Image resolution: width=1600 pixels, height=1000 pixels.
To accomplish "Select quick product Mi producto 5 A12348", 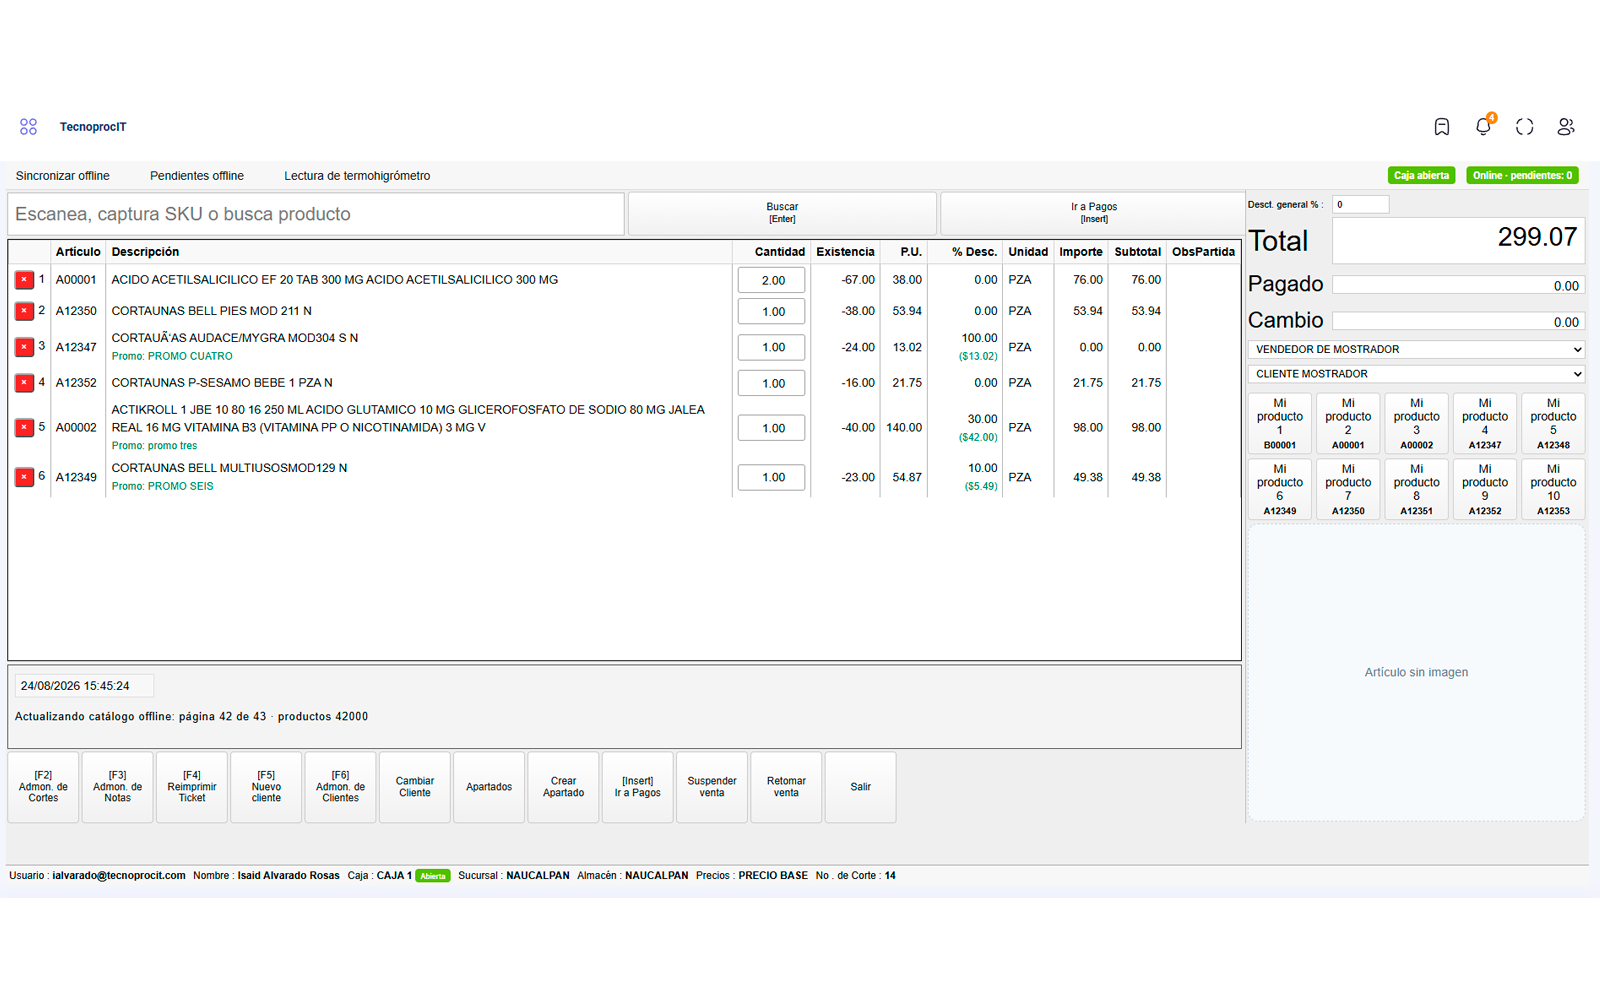I will pos(1553,424).
